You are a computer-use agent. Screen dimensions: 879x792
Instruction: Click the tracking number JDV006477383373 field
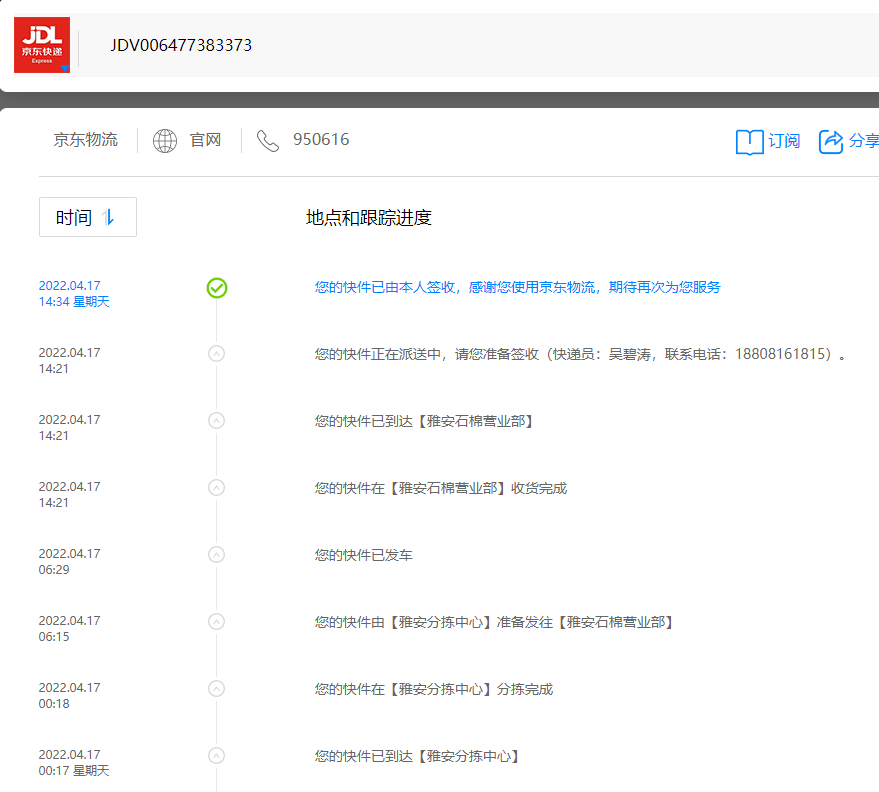click(181, 45)
